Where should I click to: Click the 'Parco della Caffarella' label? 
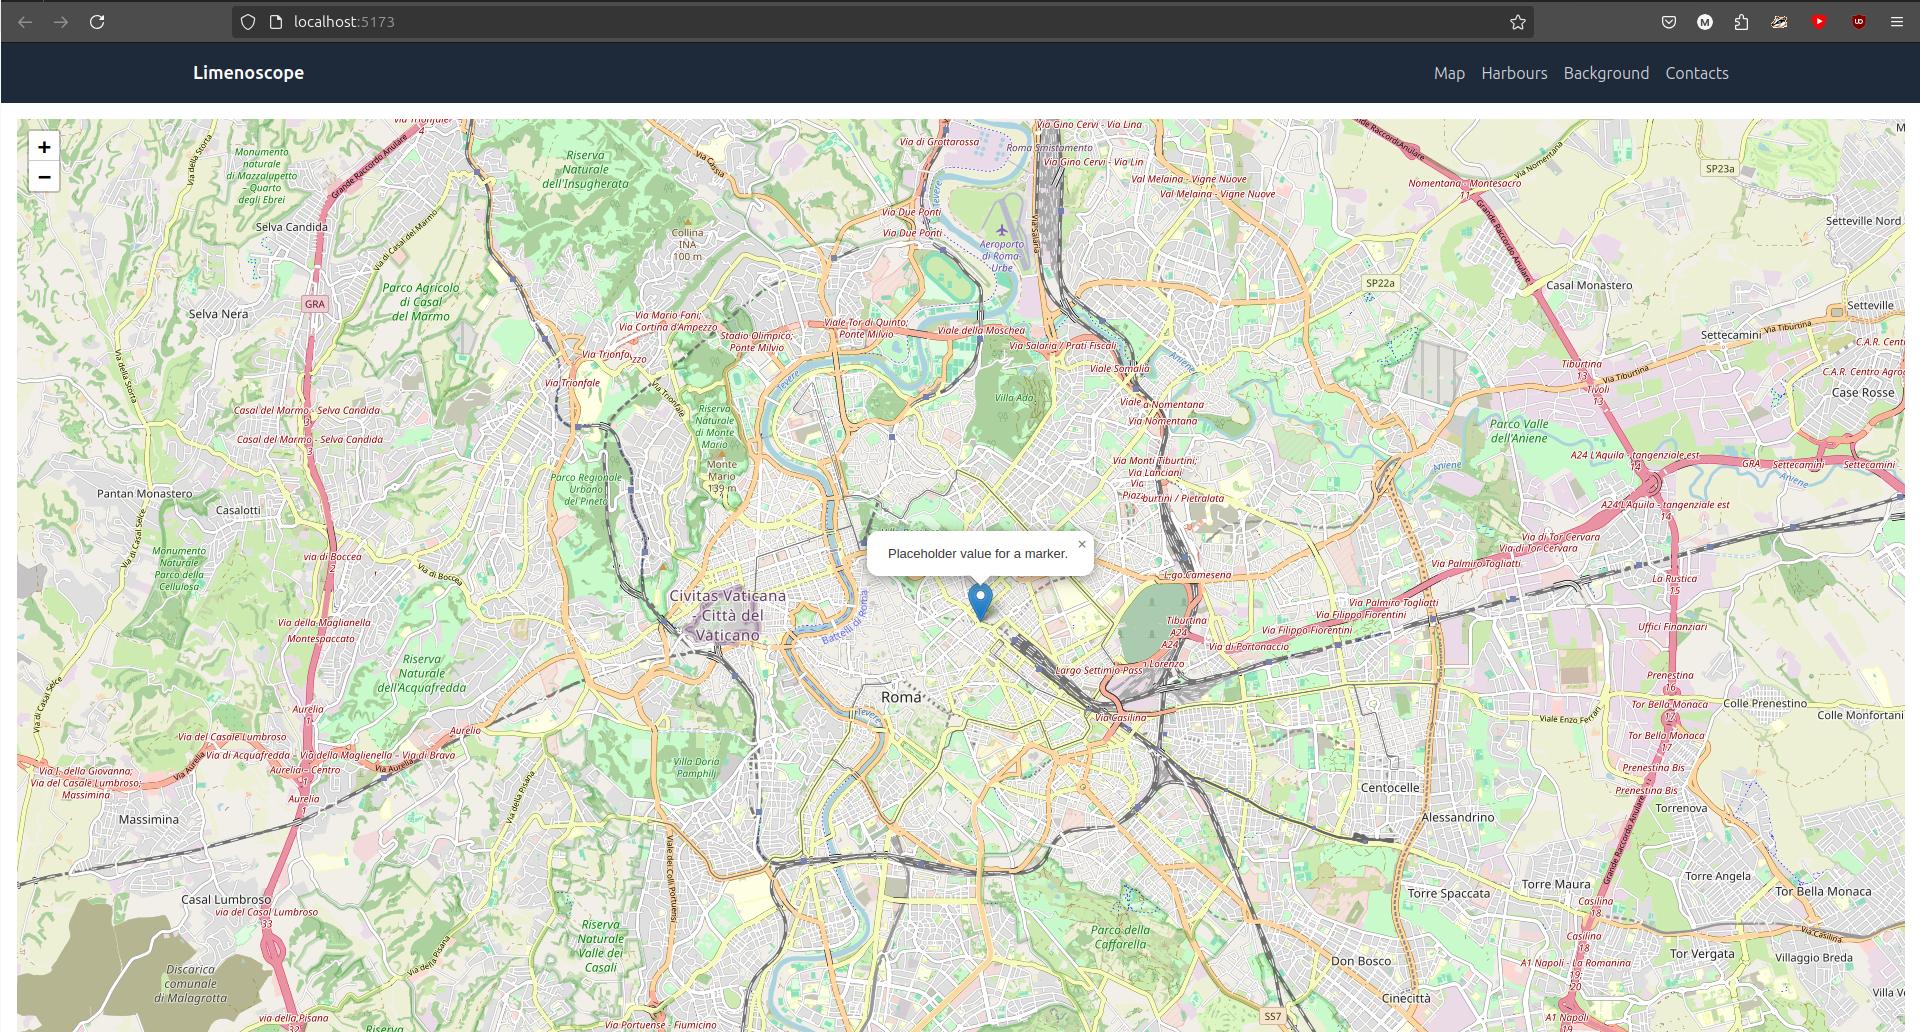tap(1120, 937)
